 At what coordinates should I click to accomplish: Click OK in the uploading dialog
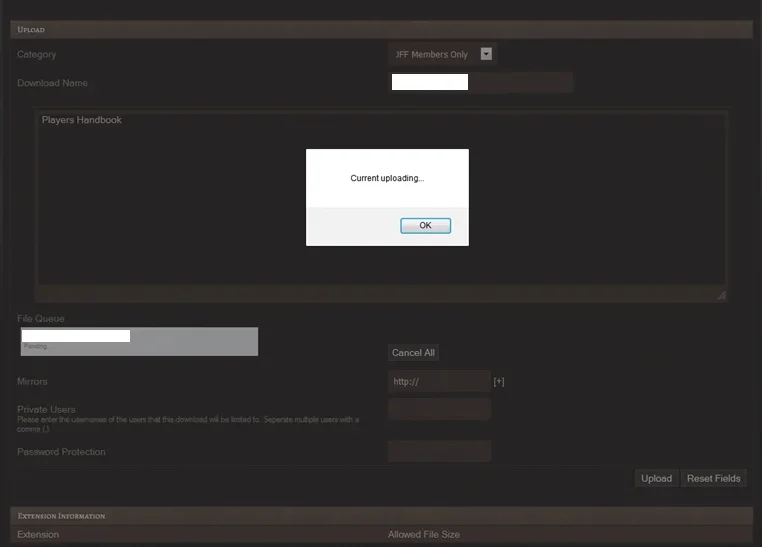425,226
